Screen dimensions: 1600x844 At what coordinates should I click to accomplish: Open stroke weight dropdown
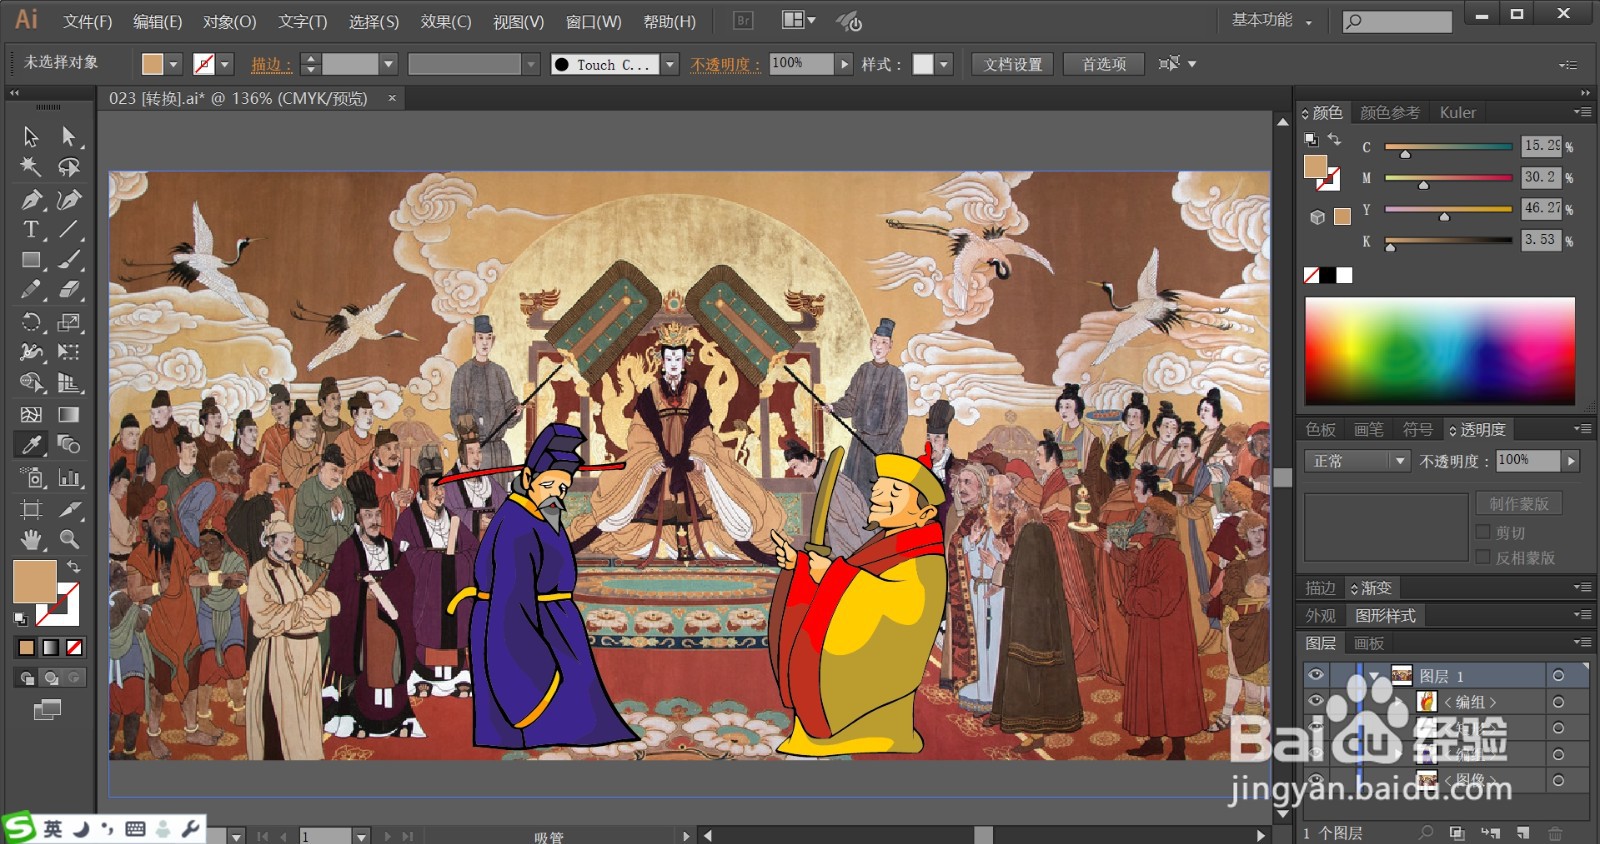[389, 64]
